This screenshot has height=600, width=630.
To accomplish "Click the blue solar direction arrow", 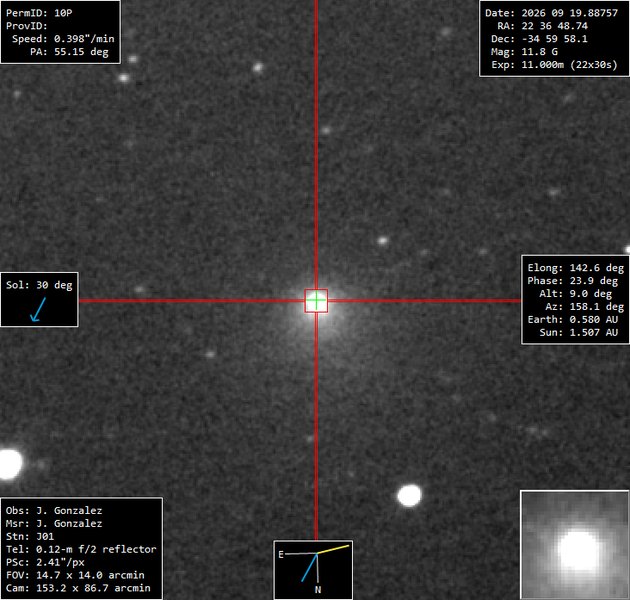I will click(38, 309).
